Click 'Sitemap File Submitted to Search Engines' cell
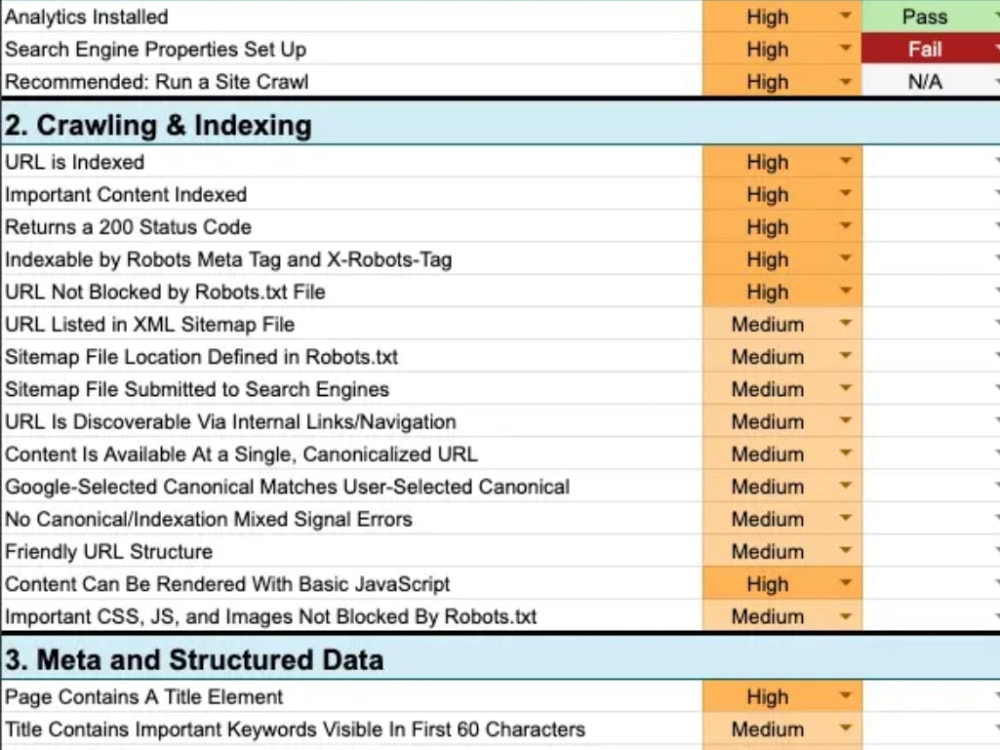 tap(351, 389)
